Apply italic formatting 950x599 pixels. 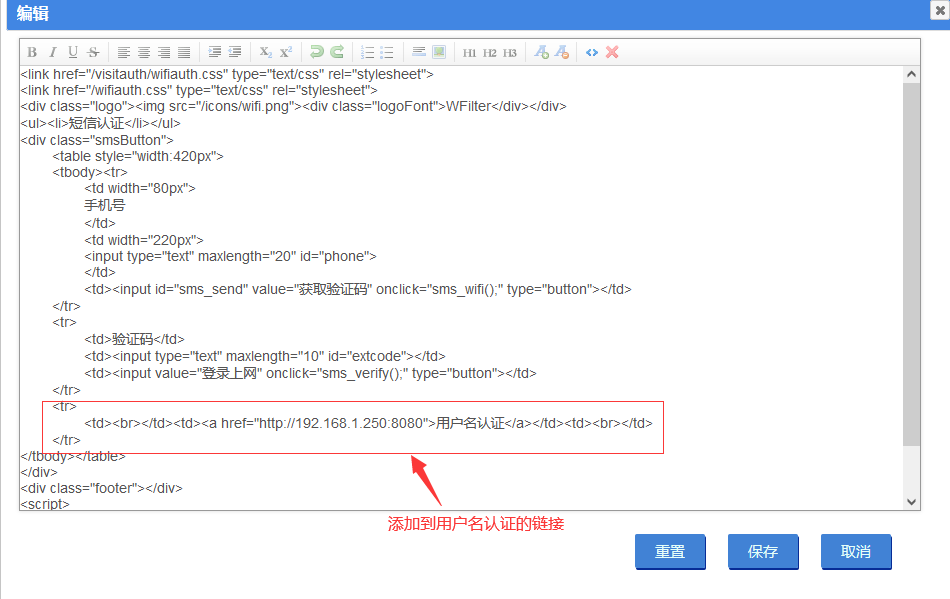point(52,52)
